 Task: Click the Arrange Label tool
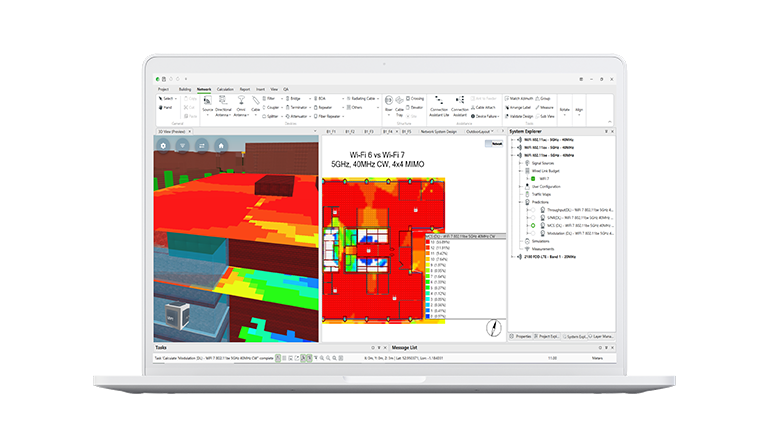518,107
